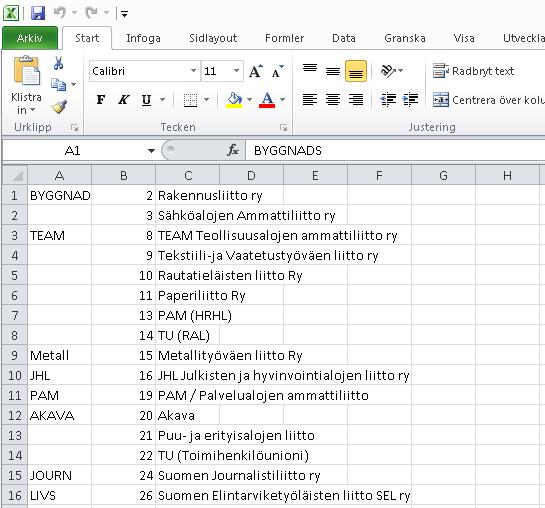Toggle highlighted bottom align button
This screenshot has width=545, height=508.
pos(356,71)
